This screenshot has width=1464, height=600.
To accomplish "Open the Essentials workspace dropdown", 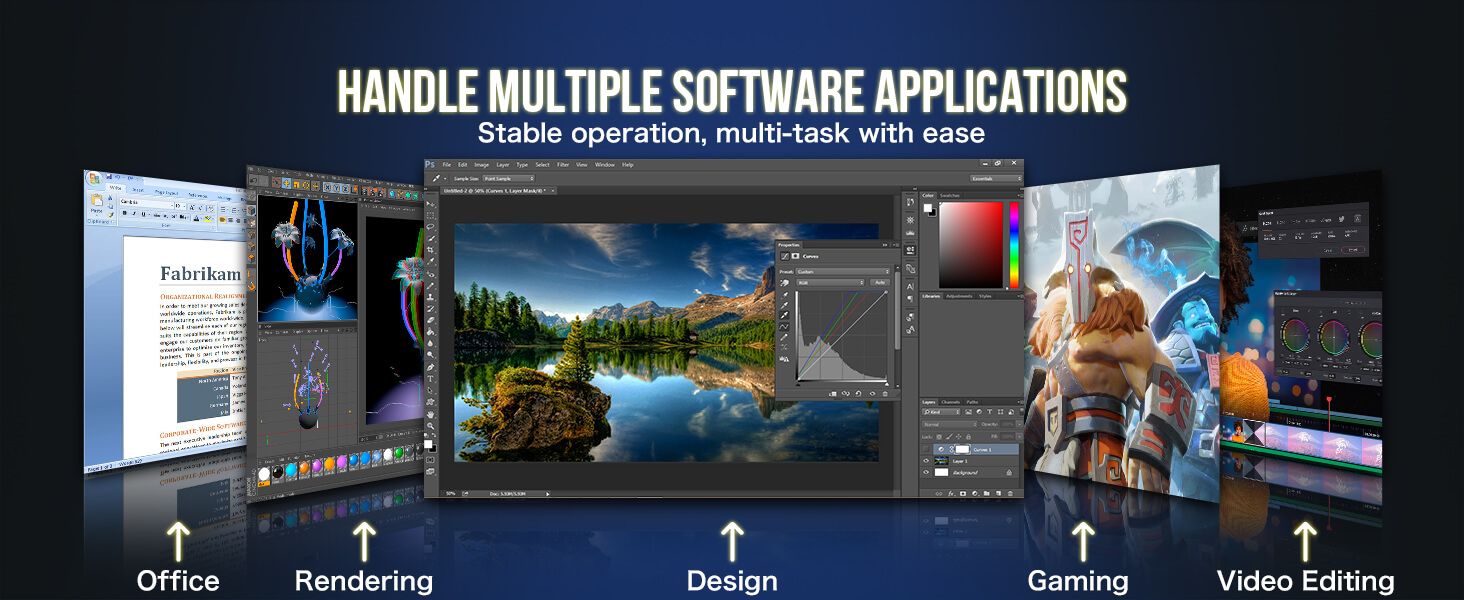I will (x=996, y=178).
